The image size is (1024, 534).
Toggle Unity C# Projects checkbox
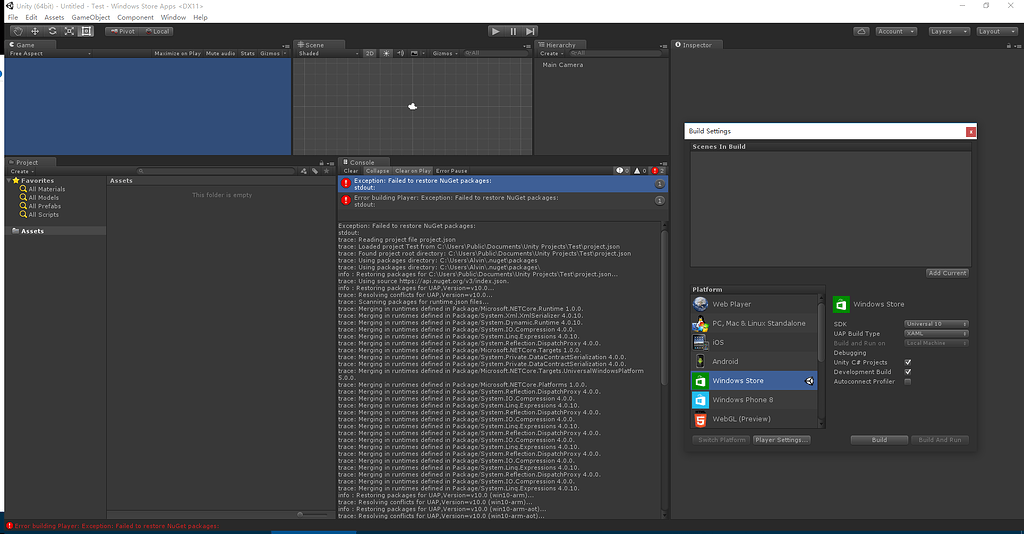[x=907, y=362]
